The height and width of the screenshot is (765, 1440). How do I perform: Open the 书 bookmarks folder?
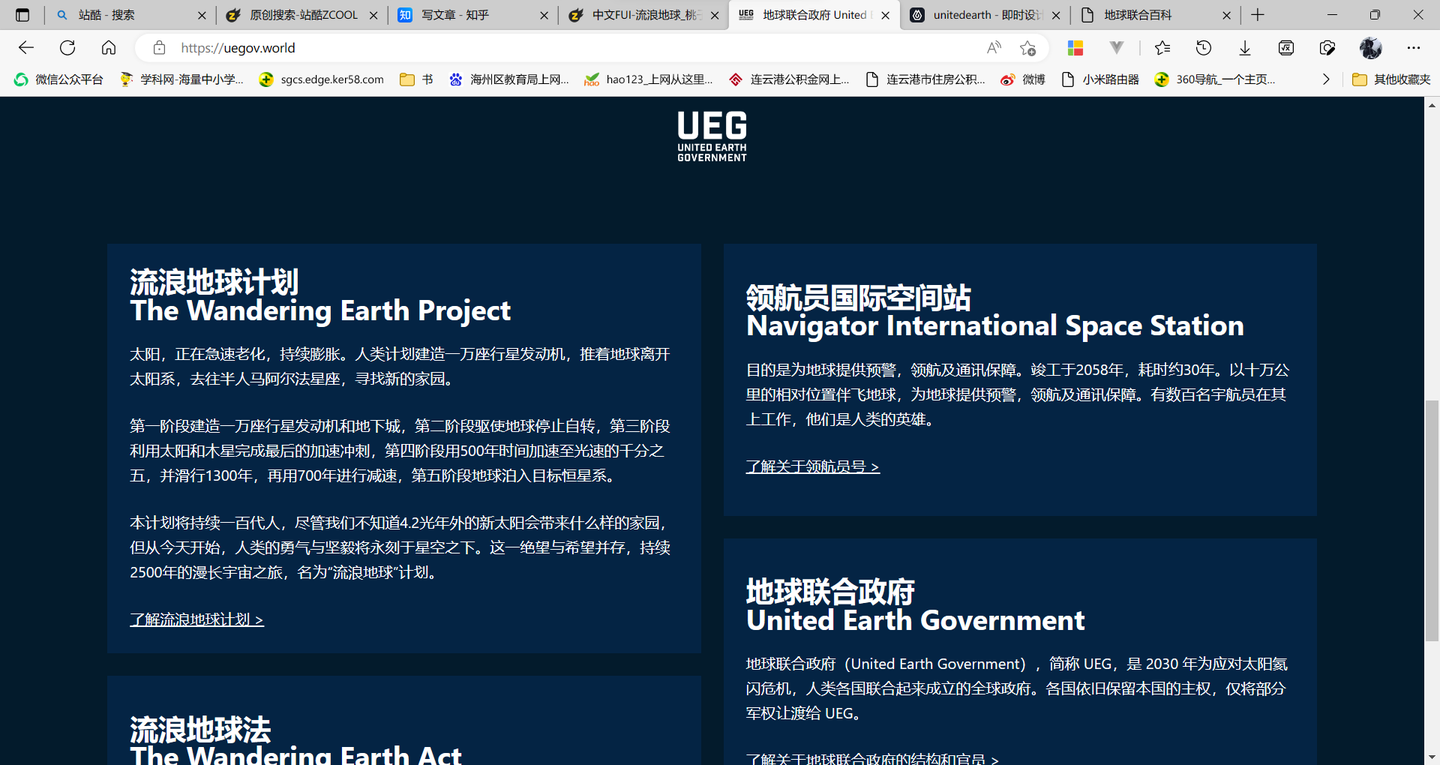(x=415, y=79)
